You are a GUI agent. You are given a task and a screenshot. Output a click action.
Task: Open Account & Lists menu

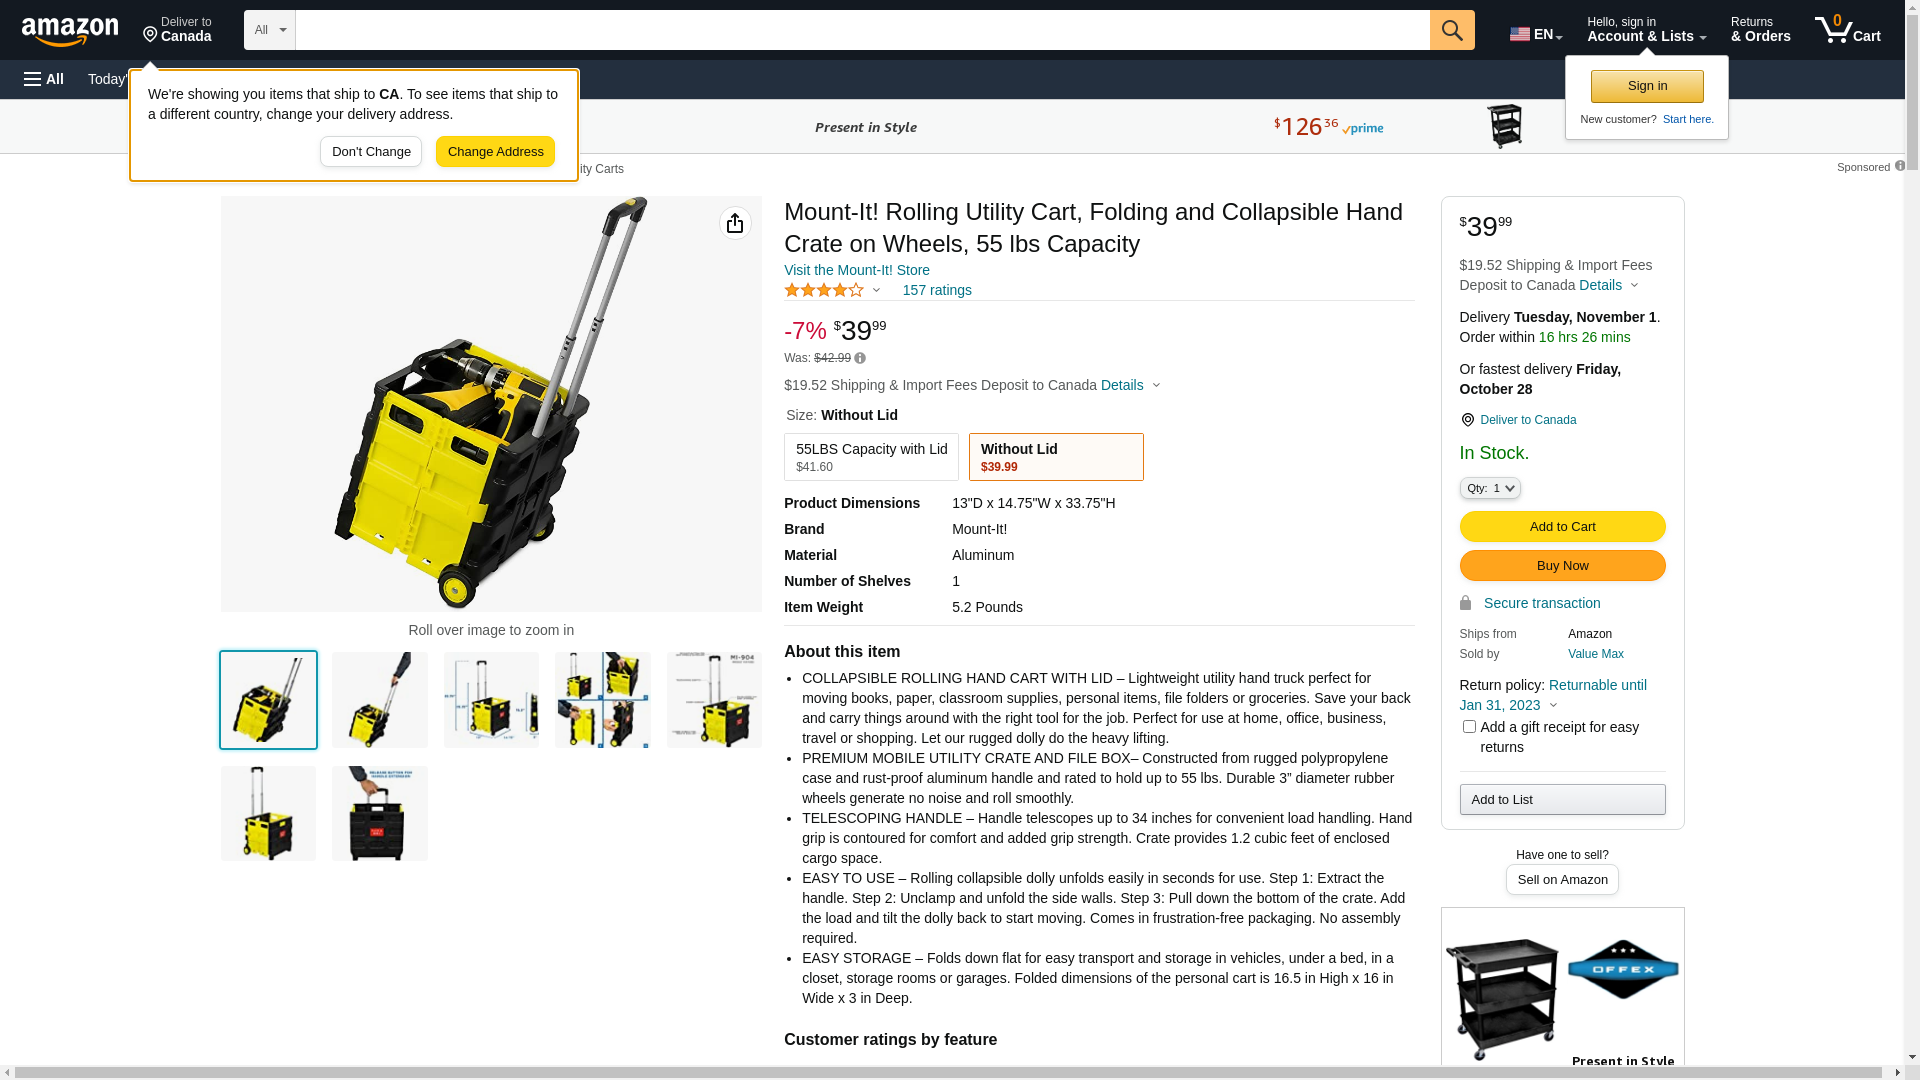[1646, 30]
